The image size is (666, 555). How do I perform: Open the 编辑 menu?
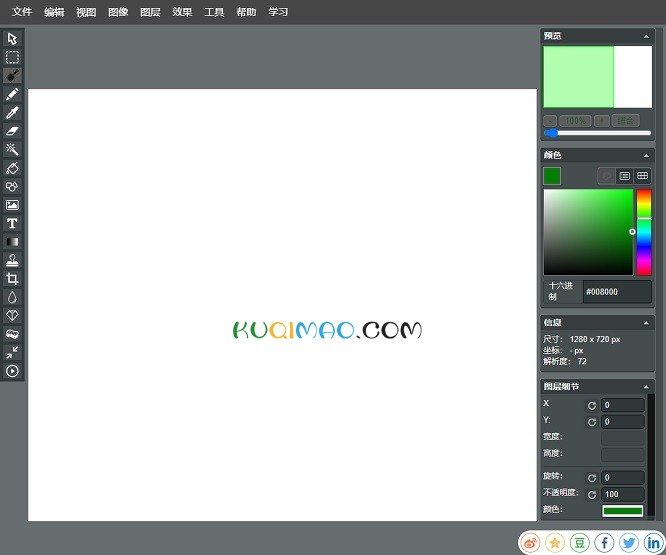pos(54,12)
